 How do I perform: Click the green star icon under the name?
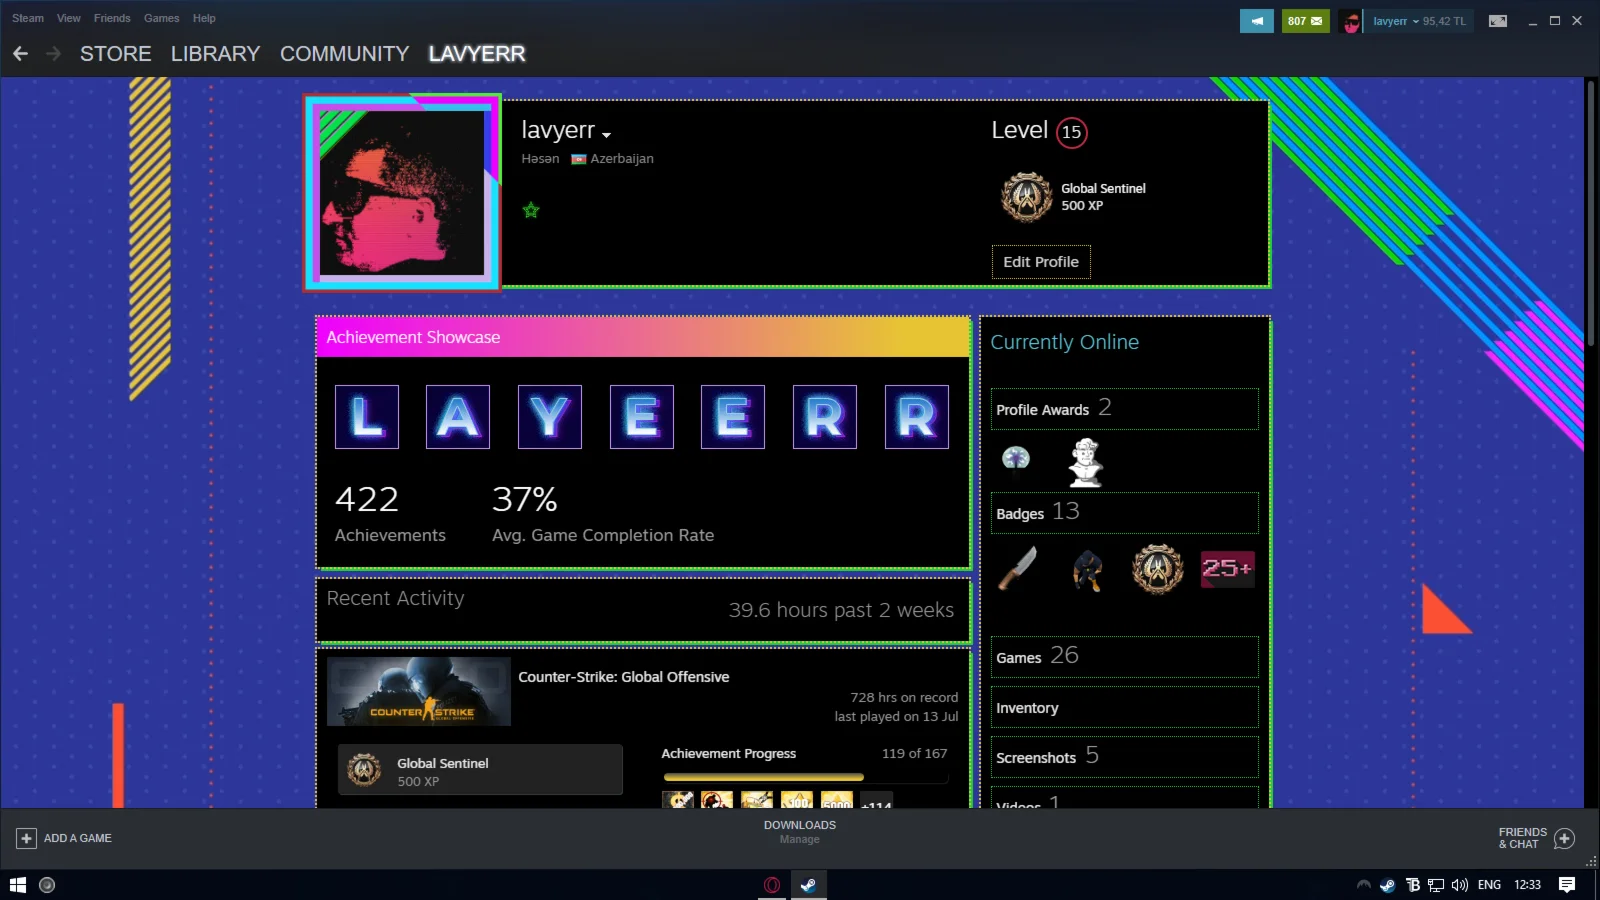point(531,210)
